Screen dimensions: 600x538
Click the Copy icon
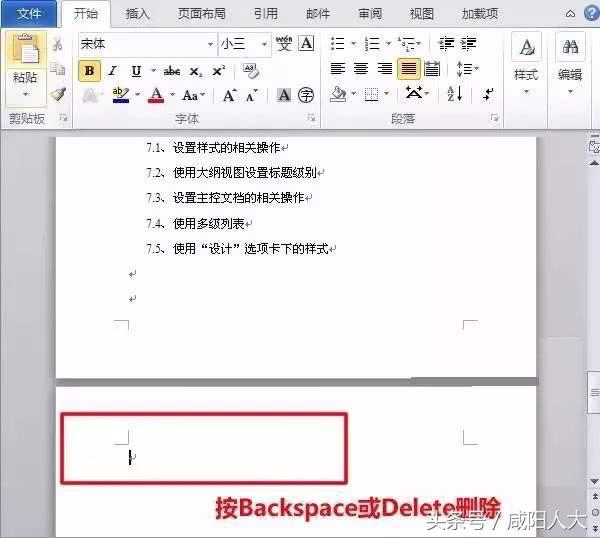tap(58, 69)
